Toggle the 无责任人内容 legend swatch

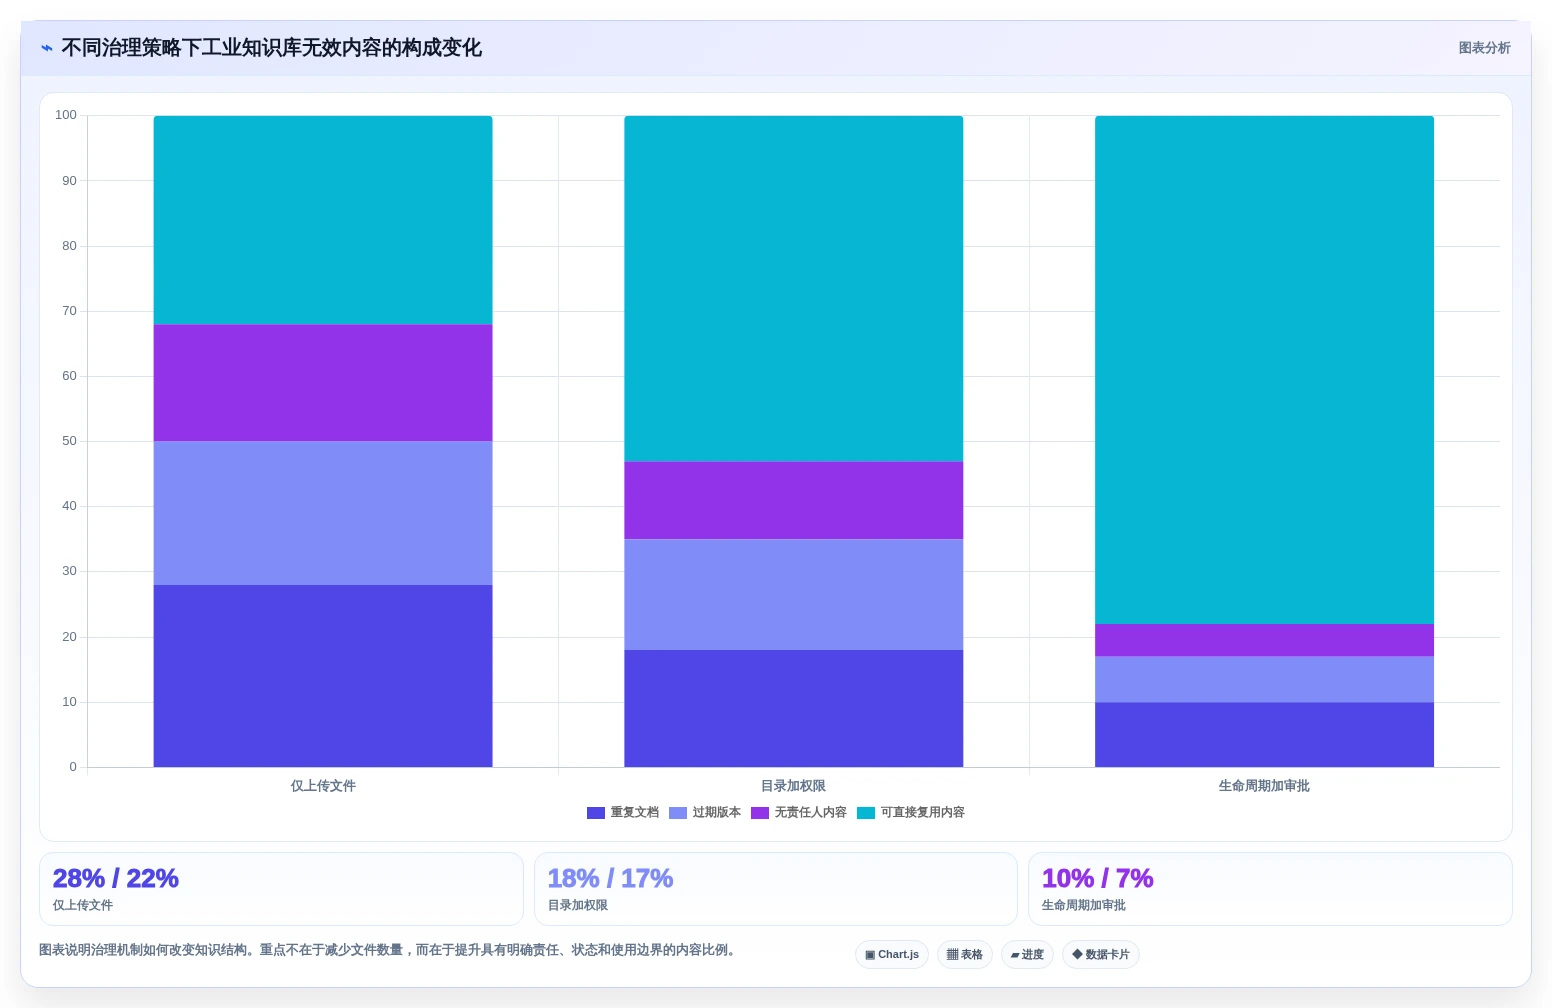point(760,813)
